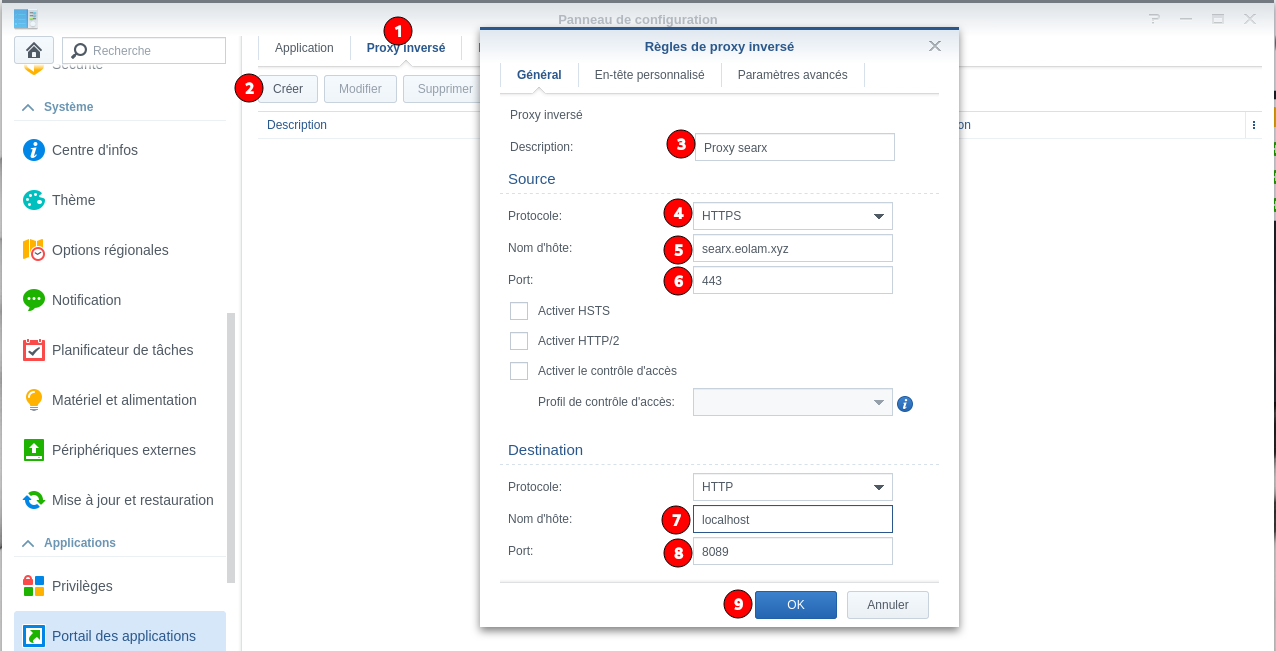Click the Home icon button
The width and height of the screenshot is (1276, 651).
pos(33,50)
